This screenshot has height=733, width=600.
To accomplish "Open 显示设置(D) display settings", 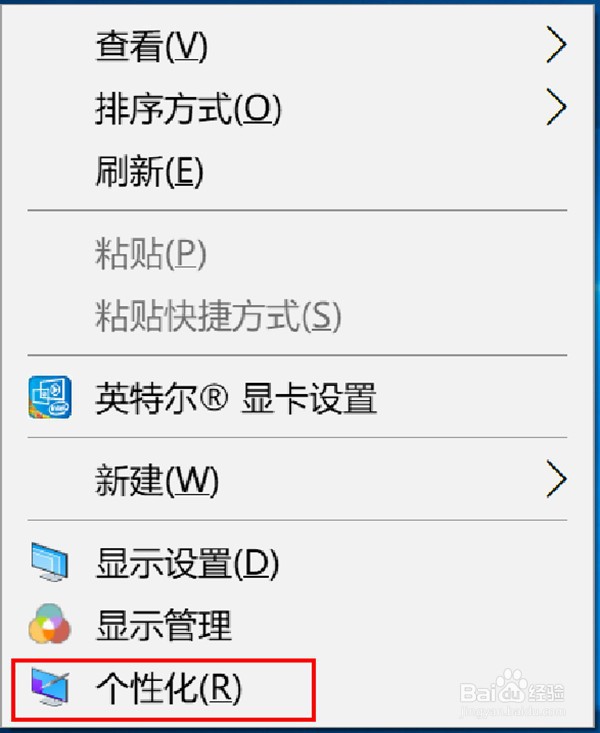I will 297,562.
